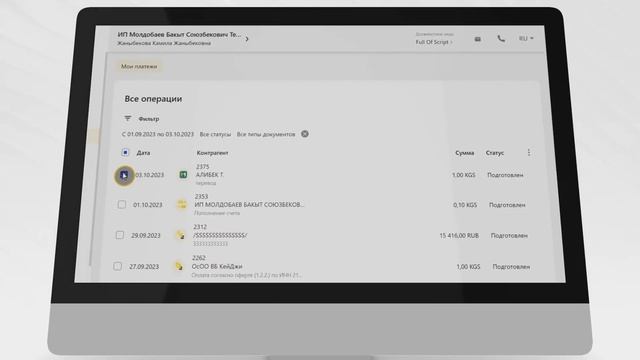
Task: Select the Мои платежи tab
Action: click(x=139, y=66)
